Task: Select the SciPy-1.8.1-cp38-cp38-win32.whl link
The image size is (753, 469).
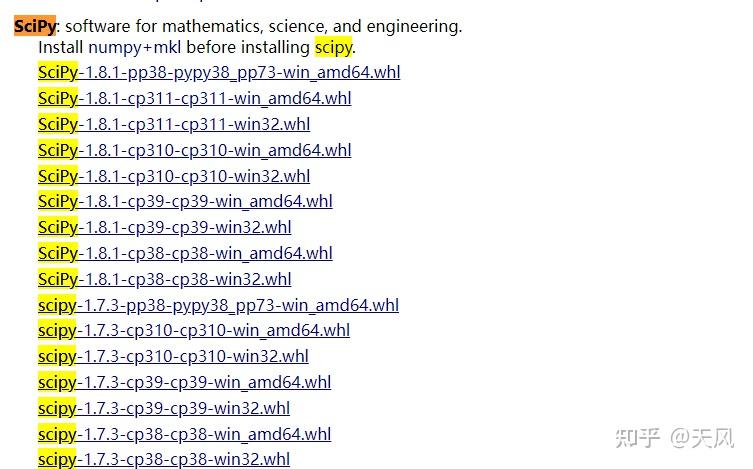Action: point(165,280)
